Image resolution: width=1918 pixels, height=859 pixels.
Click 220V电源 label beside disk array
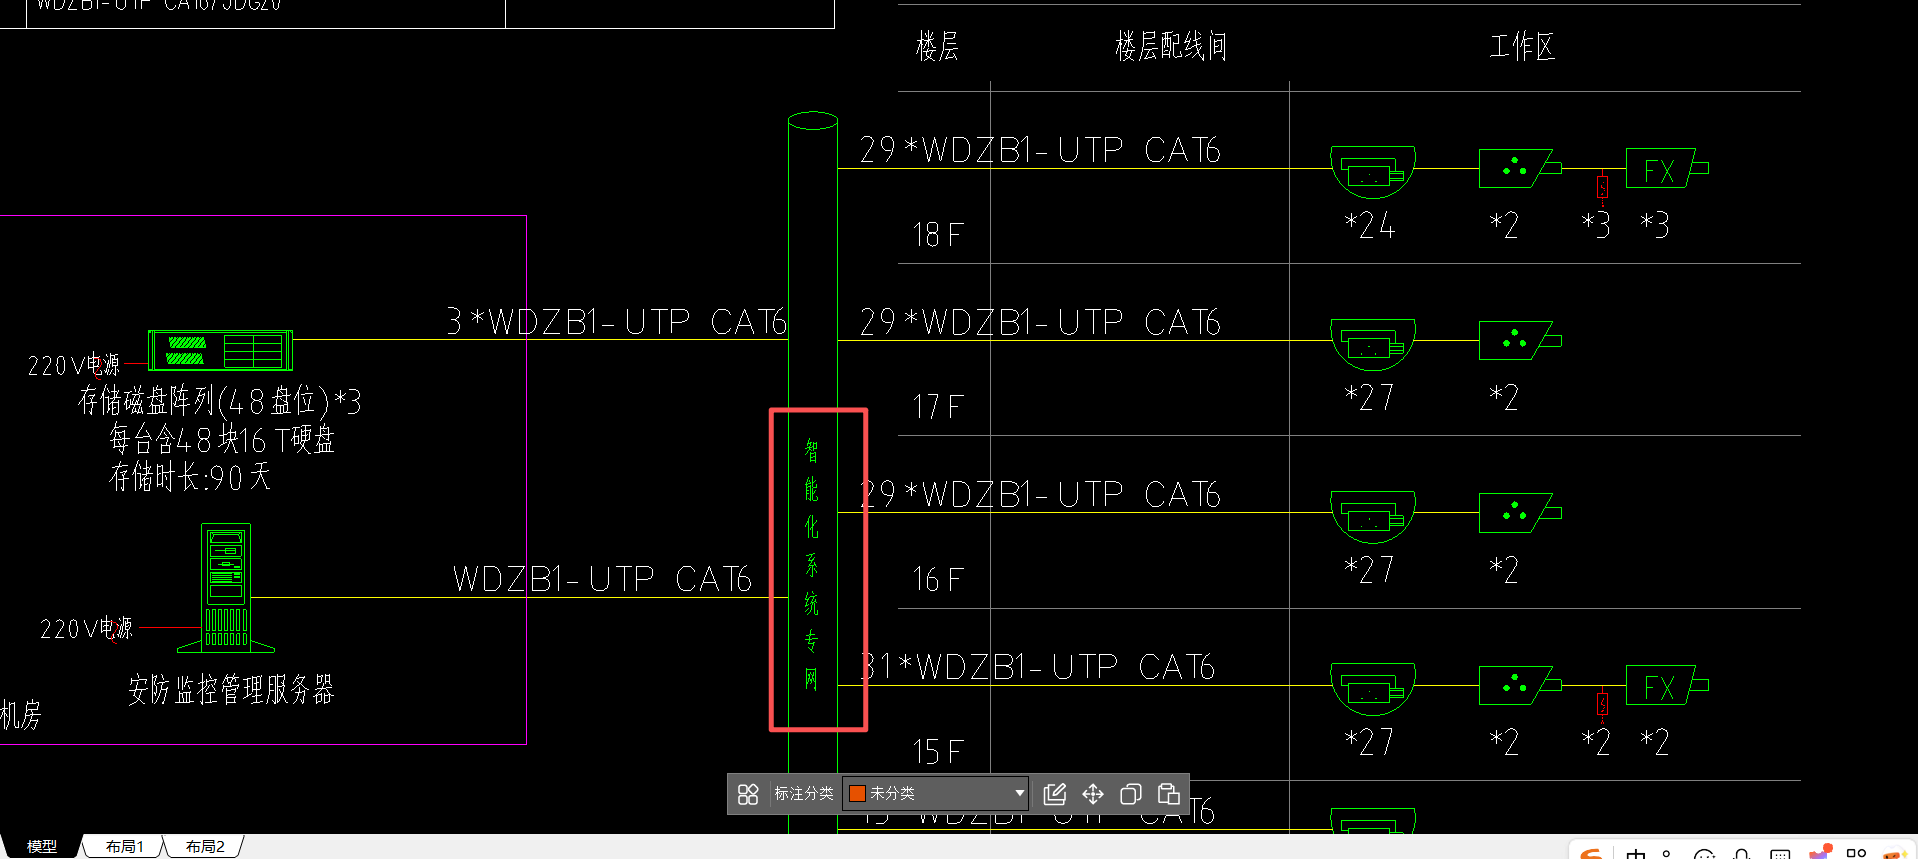click(74, 365)
